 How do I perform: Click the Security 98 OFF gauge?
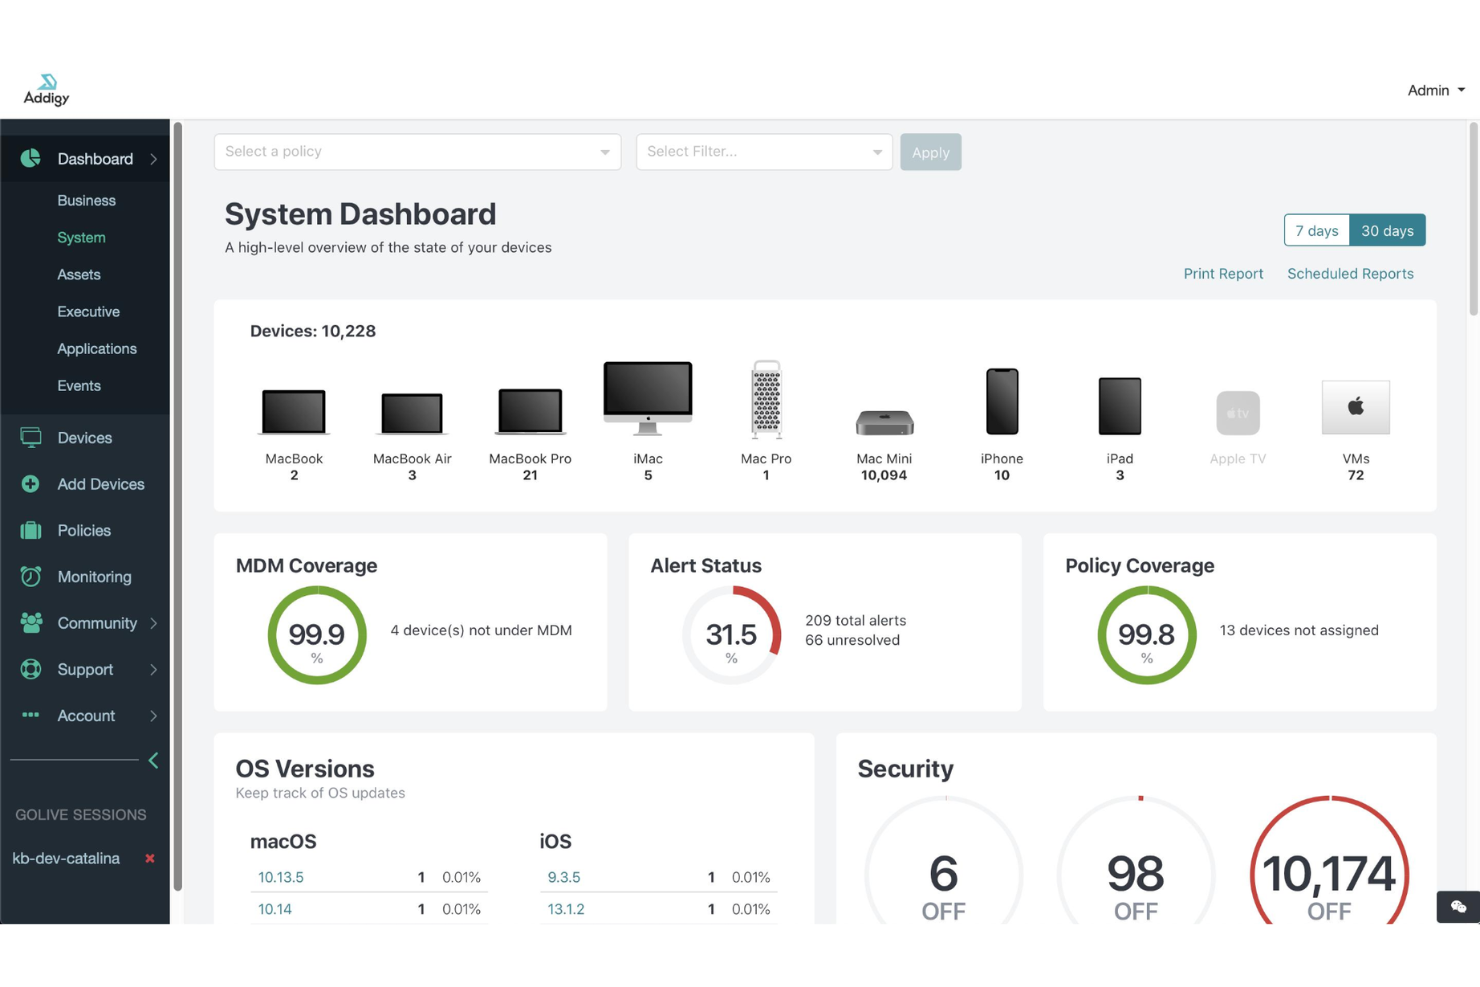pos(1136,860)
